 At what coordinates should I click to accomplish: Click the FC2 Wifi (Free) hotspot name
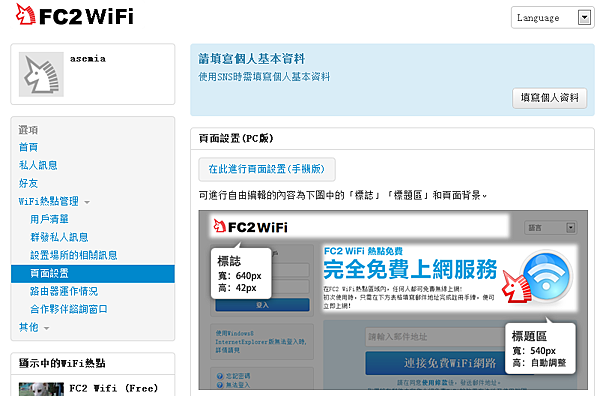114,388
